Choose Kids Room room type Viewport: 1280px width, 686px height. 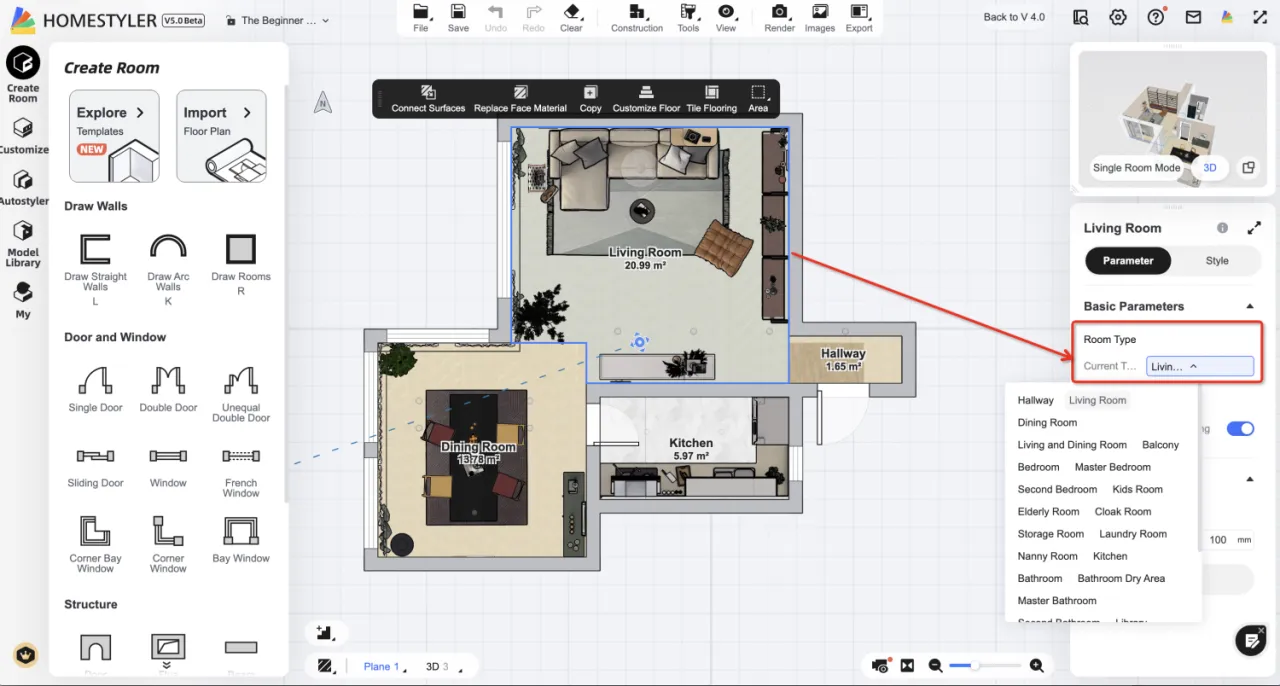click(1138, 490)
